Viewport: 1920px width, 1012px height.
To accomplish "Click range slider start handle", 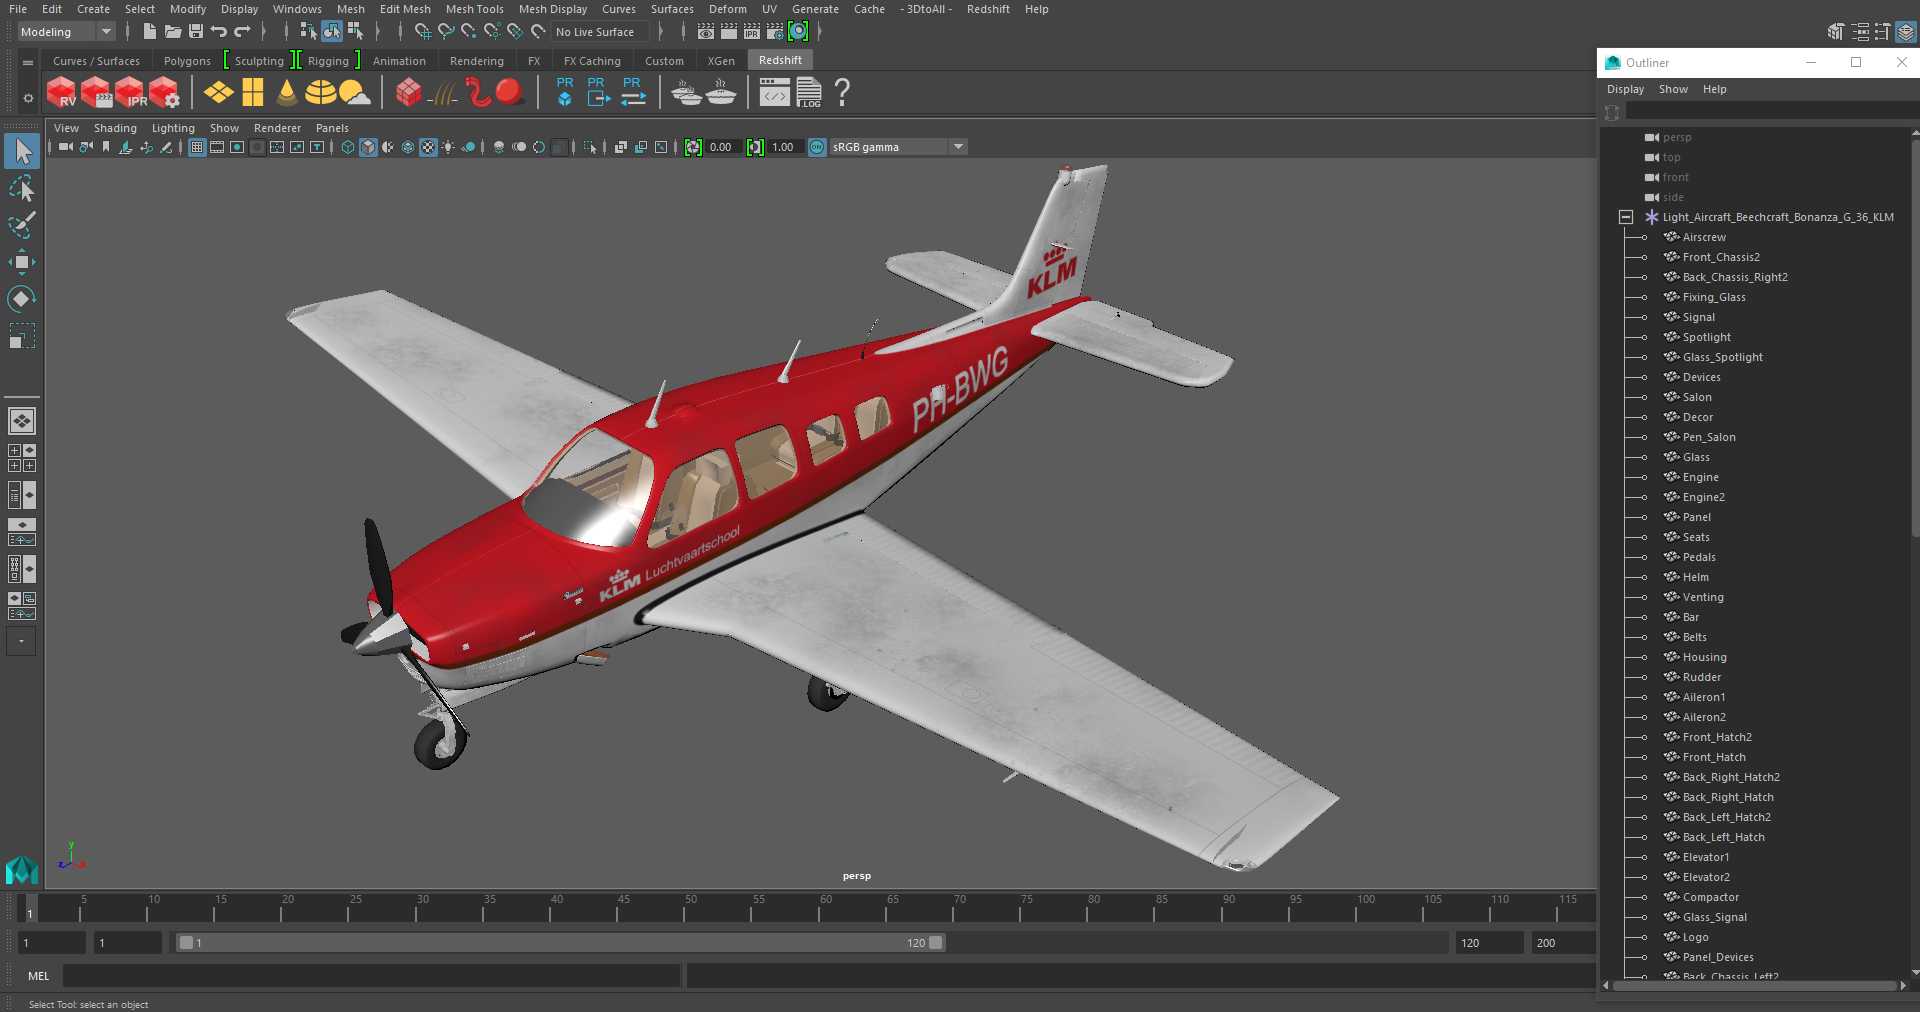I will click(186, 942).
